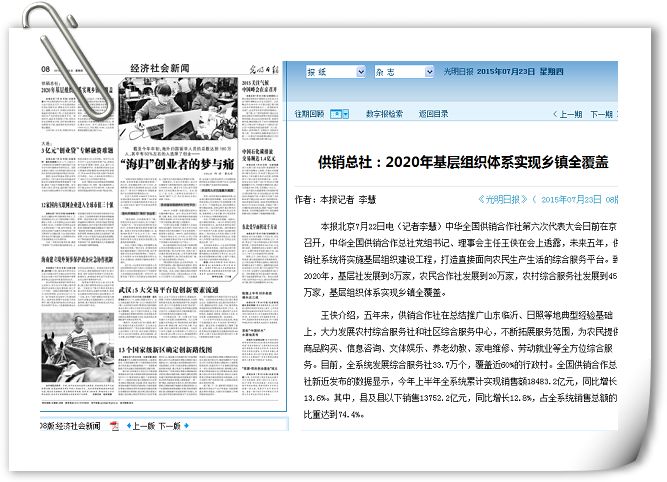667x482 pixels.
Task: Click the 08版:经济社会新闻 page label
Action: [x=70, y=426]
